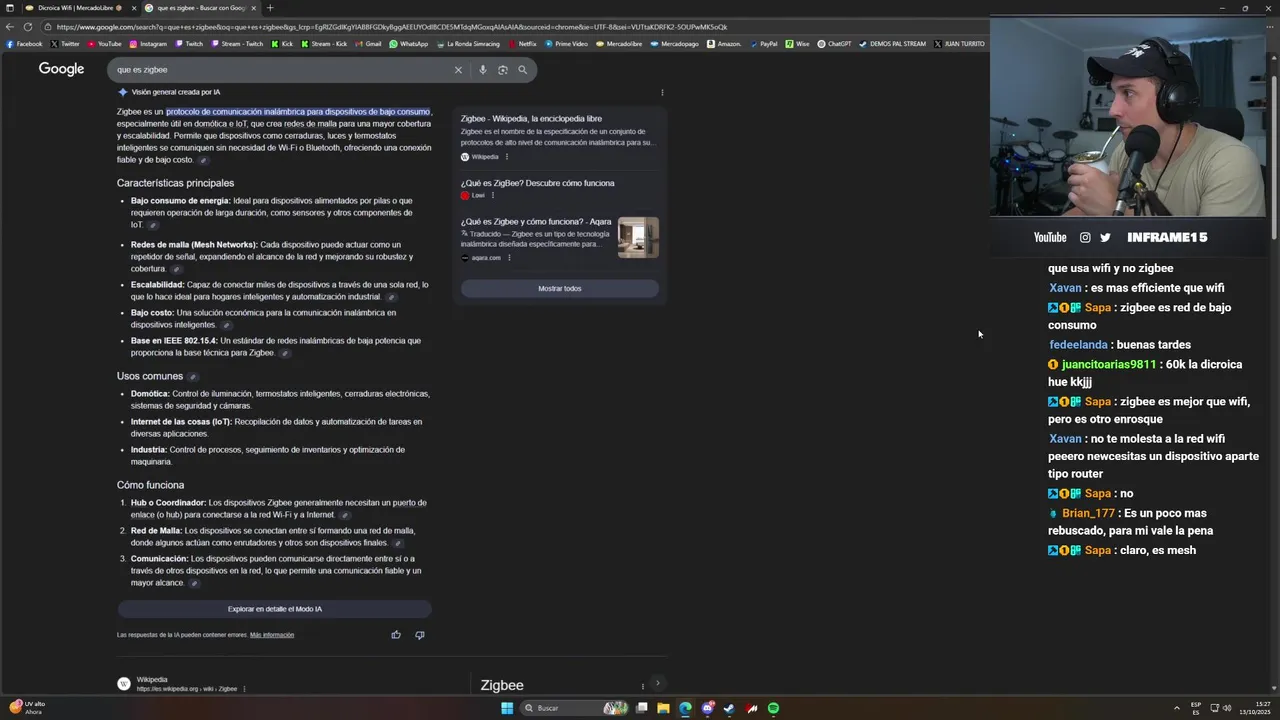
Task: Go back with browser back arrow
Action: click(9, 27)
